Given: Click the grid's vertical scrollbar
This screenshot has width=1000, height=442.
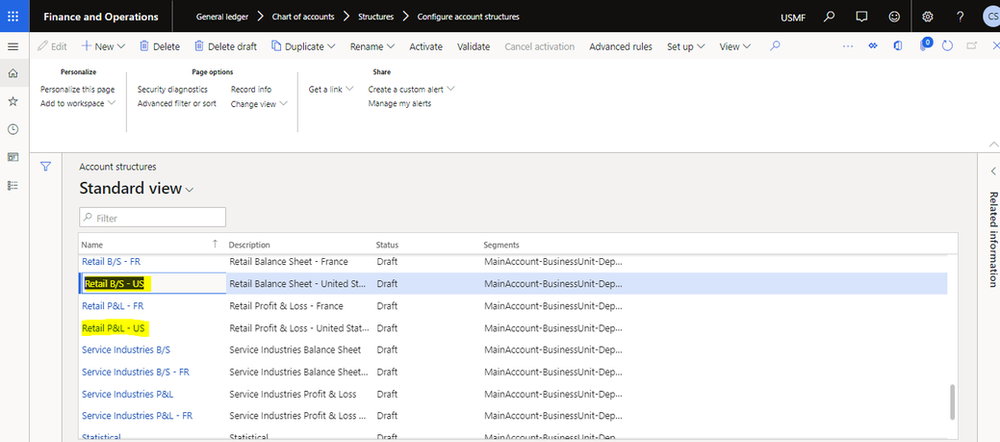Looking at the screenshot, I should pos(952,400).
